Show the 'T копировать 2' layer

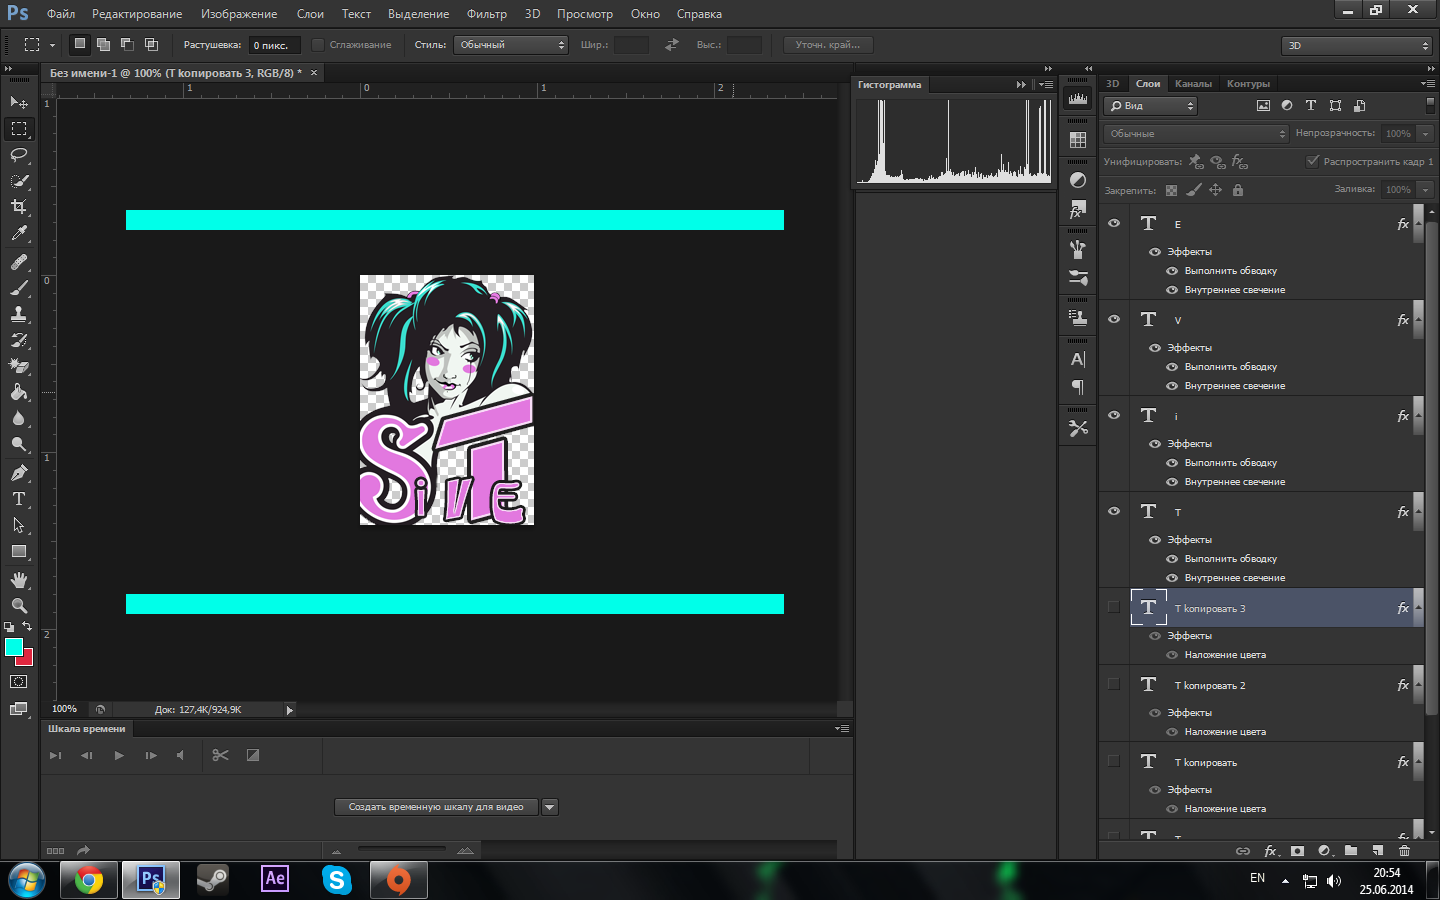coord(1114,684)
